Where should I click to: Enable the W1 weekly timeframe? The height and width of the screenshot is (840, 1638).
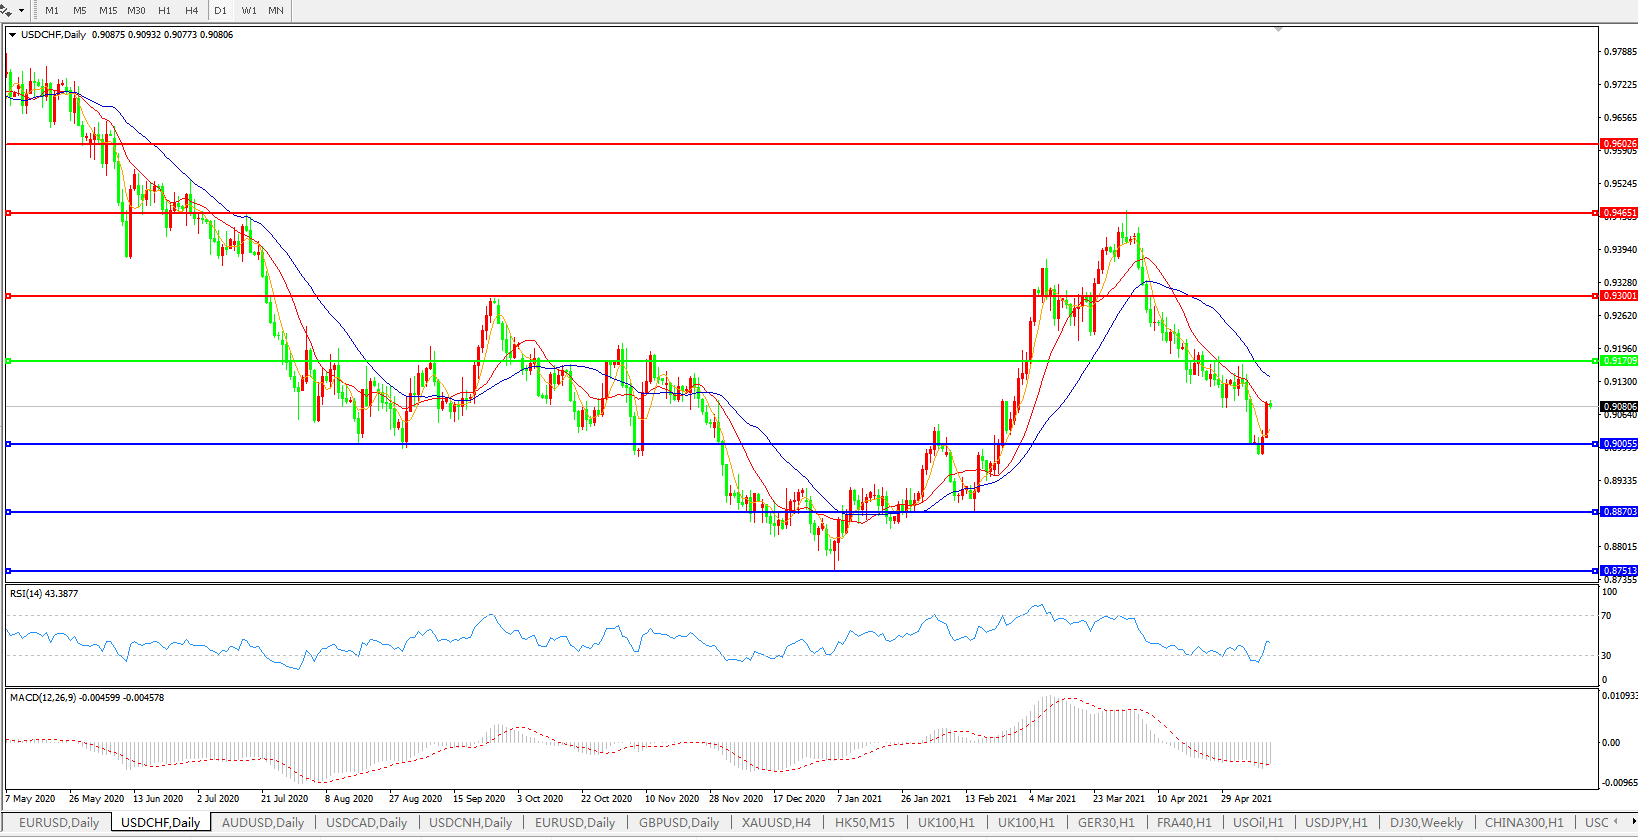(x=249, y=11)
